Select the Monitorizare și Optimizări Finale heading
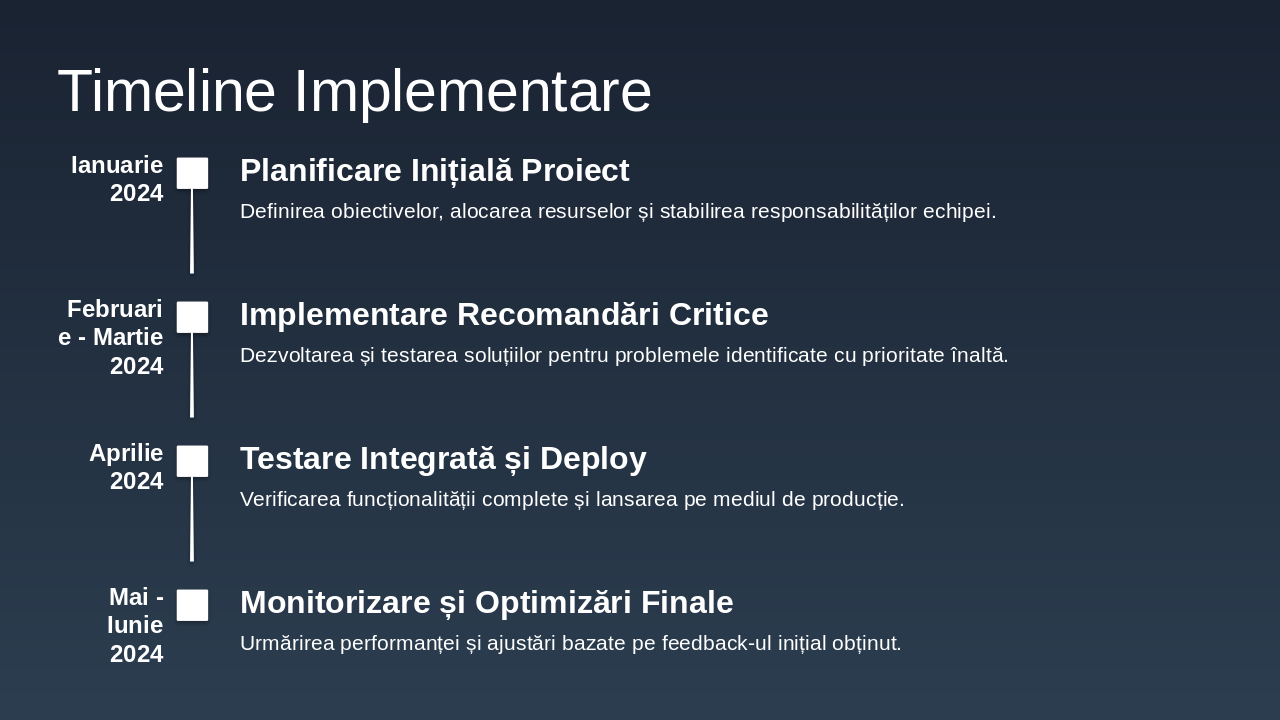The width and height of the screenshot is (1280, 720). click(x=487, y=602)
